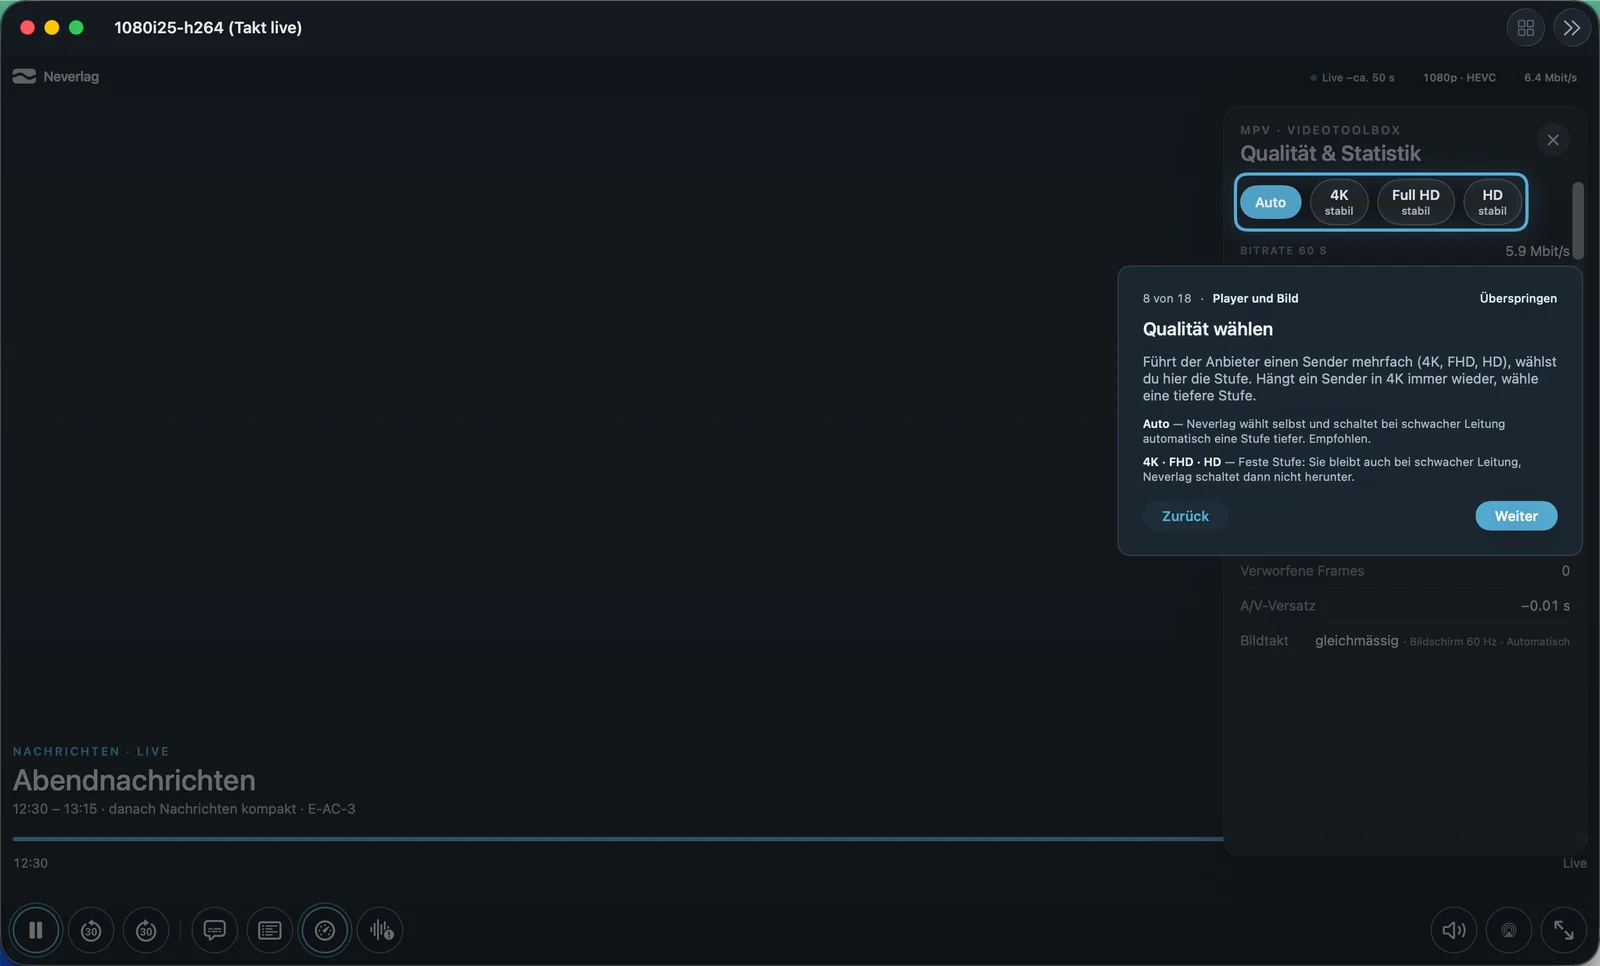Click the volume speaker icon
Viewport: 1600px width, 966px height.
tap(1454, 930)
